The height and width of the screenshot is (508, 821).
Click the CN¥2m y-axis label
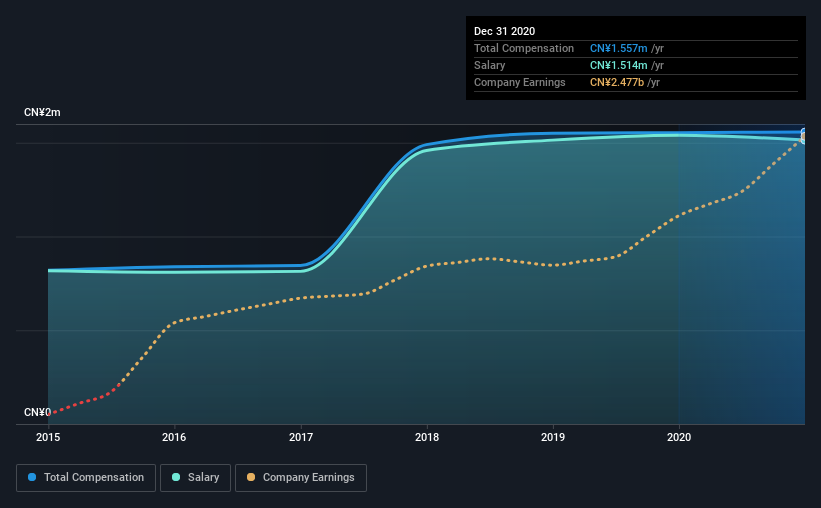point(42,113)
